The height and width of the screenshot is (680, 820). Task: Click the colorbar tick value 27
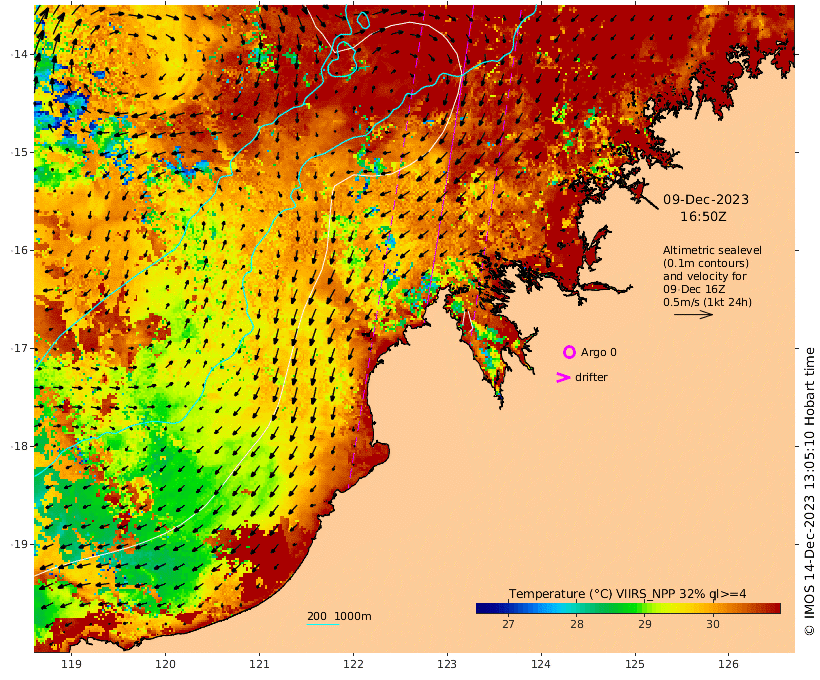pyautogui.click(x=508, y=624)
